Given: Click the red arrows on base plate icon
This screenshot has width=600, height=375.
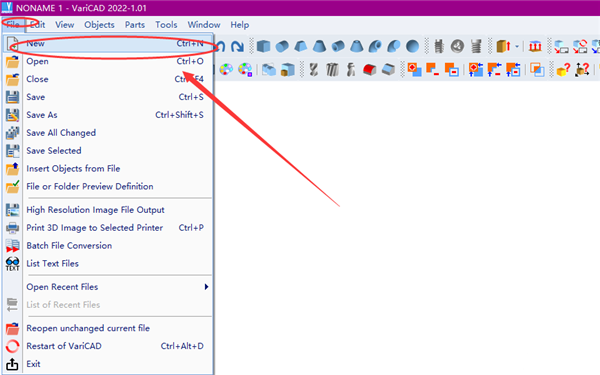Looking at the screenshot, I should pyautogui.click(x=535, y=47).
